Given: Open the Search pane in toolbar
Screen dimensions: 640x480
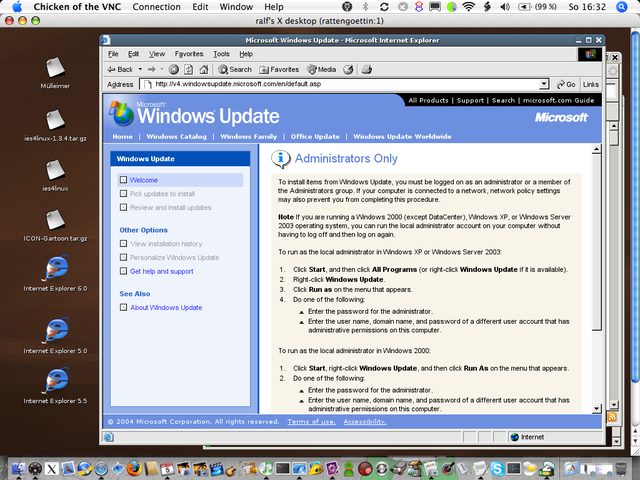Looking at the screenshot, I should 235,69.
